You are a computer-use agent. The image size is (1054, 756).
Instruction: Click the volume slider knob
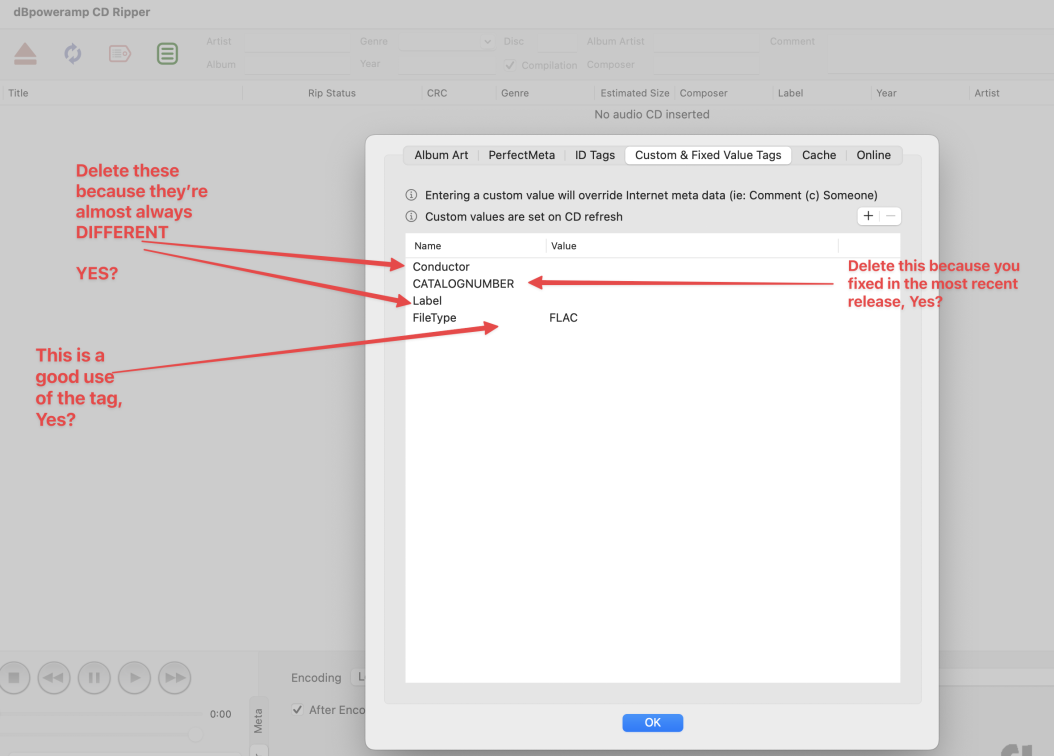point(195,734)
